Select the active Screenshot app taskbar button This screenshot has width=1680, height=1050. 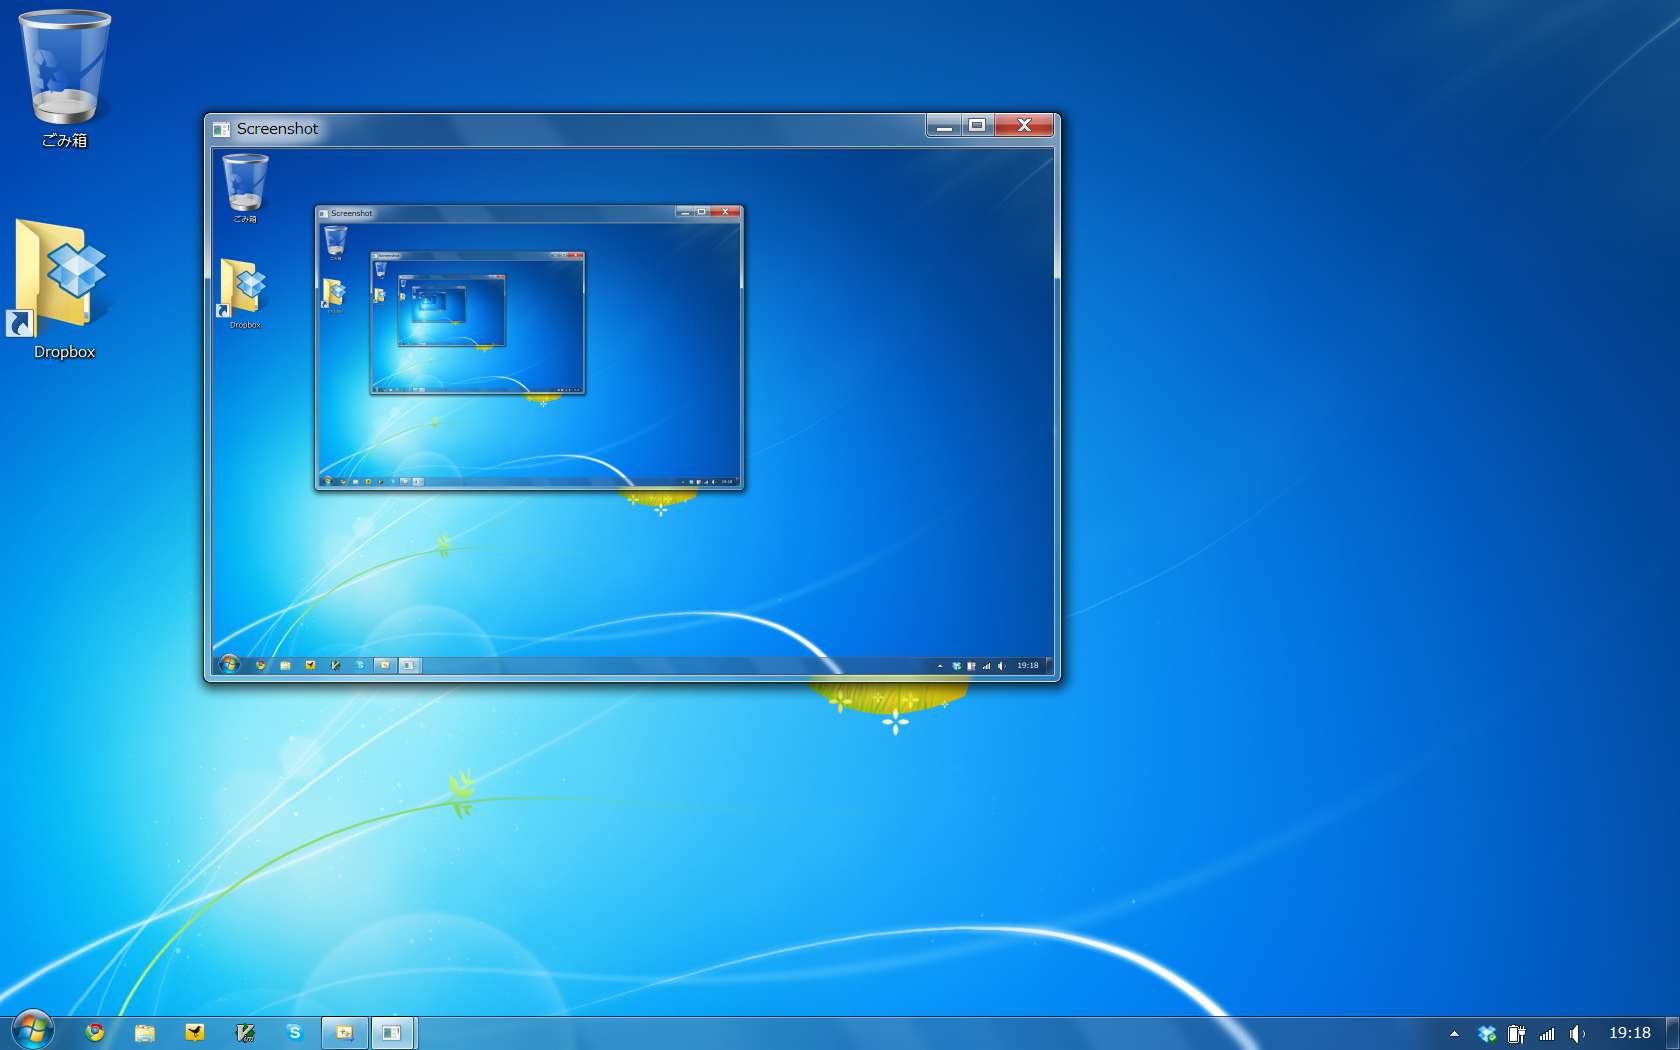tap(393, 1033)
